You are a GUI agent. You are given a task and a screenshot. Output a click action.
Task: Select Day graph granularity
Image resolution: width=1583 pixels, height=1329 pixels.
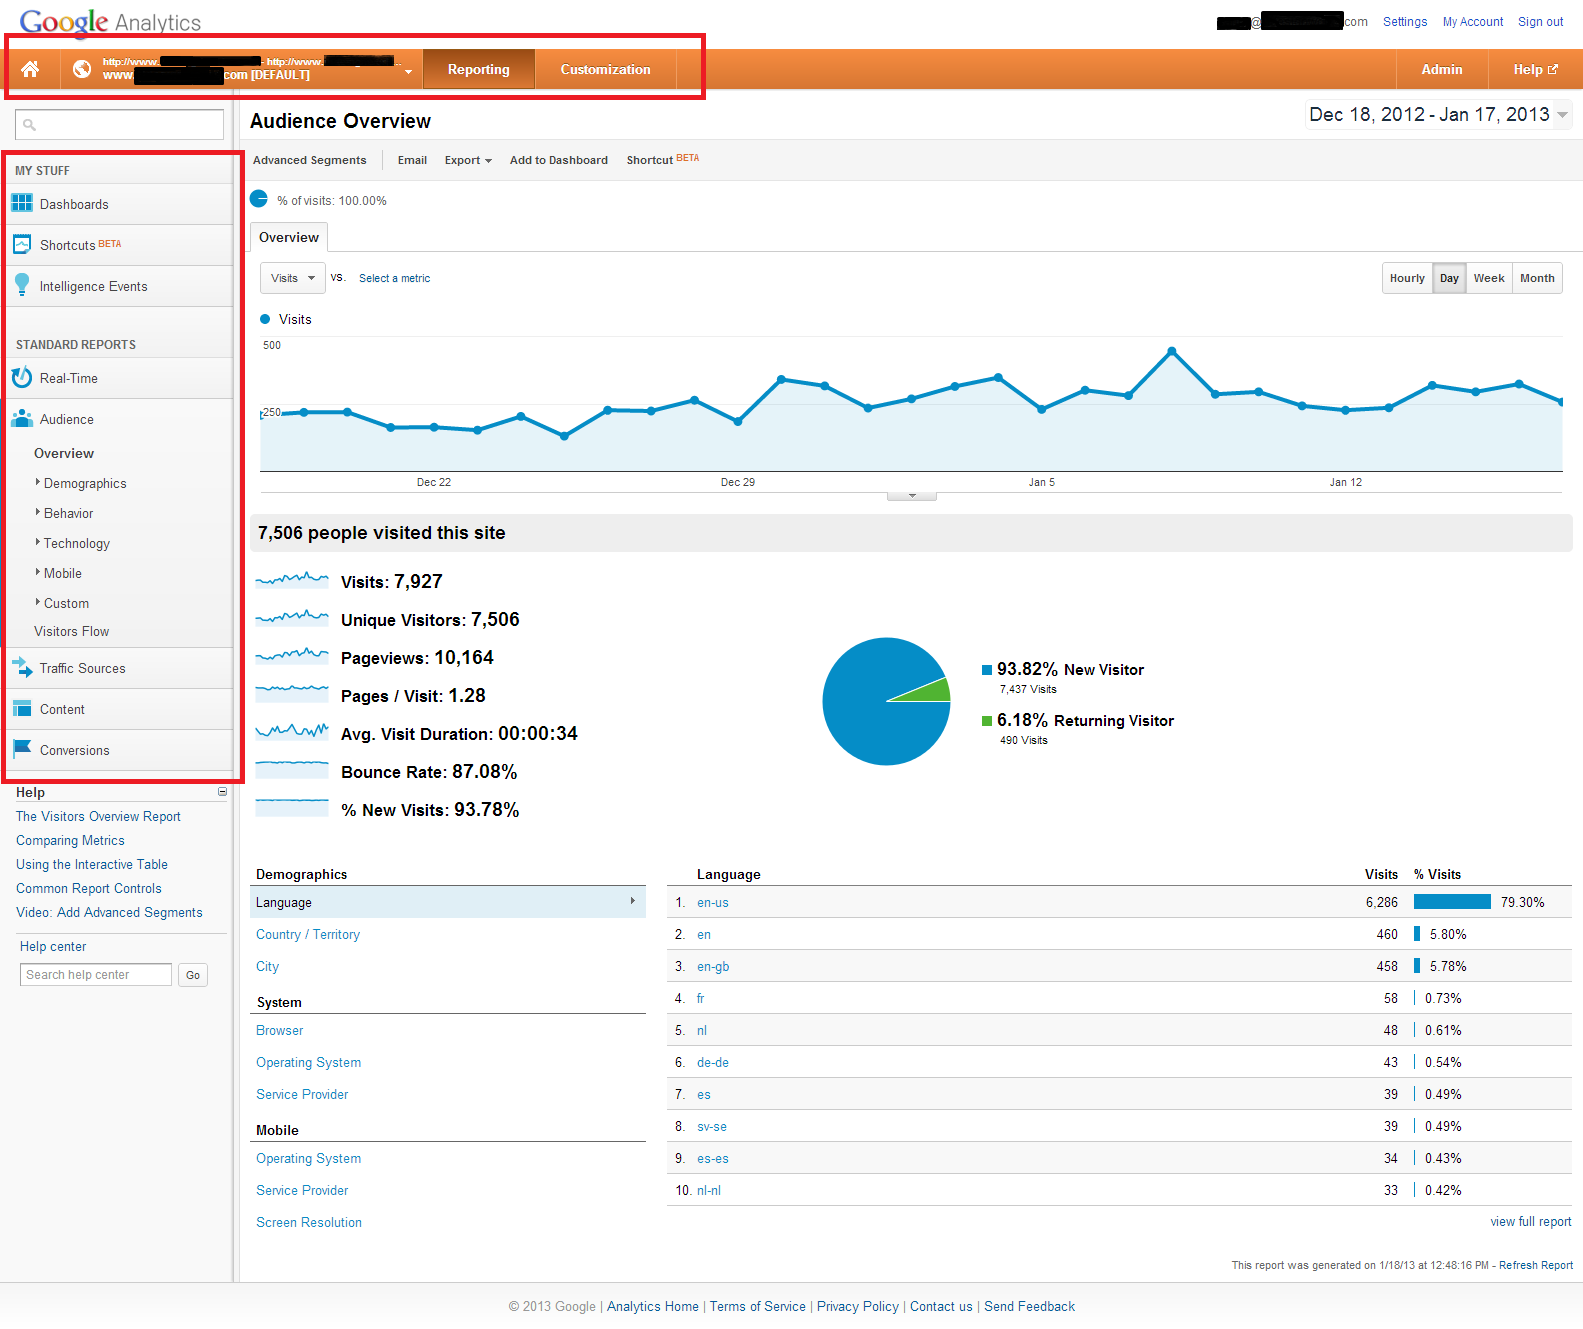click(1449, 278)
